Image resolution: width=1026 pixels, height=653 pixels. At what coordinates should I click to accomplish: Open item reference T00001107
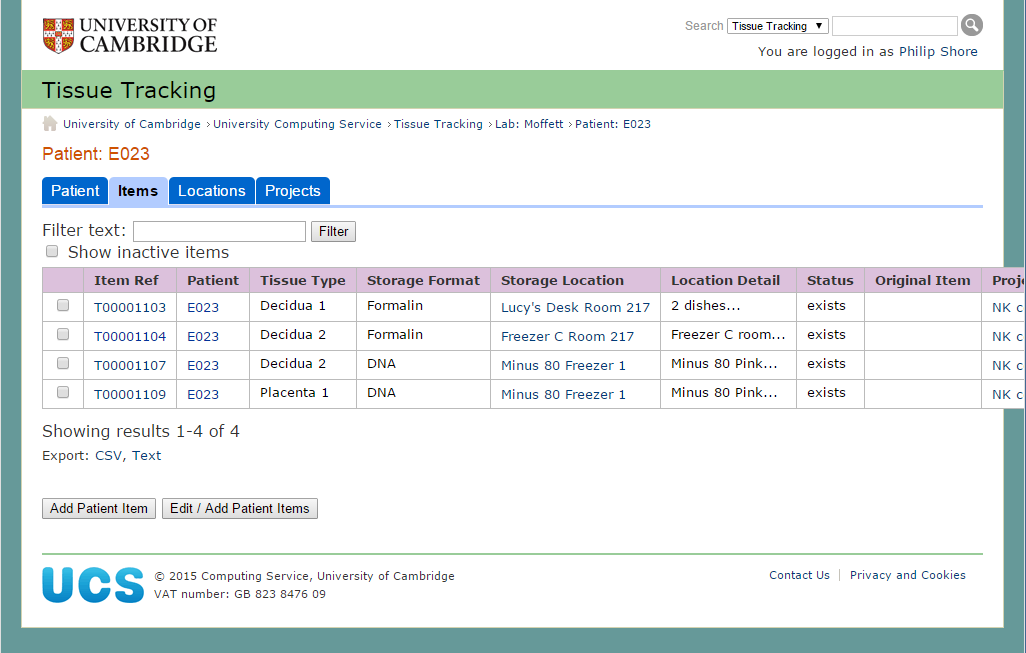pyautogui.click(x=130, y=365)
